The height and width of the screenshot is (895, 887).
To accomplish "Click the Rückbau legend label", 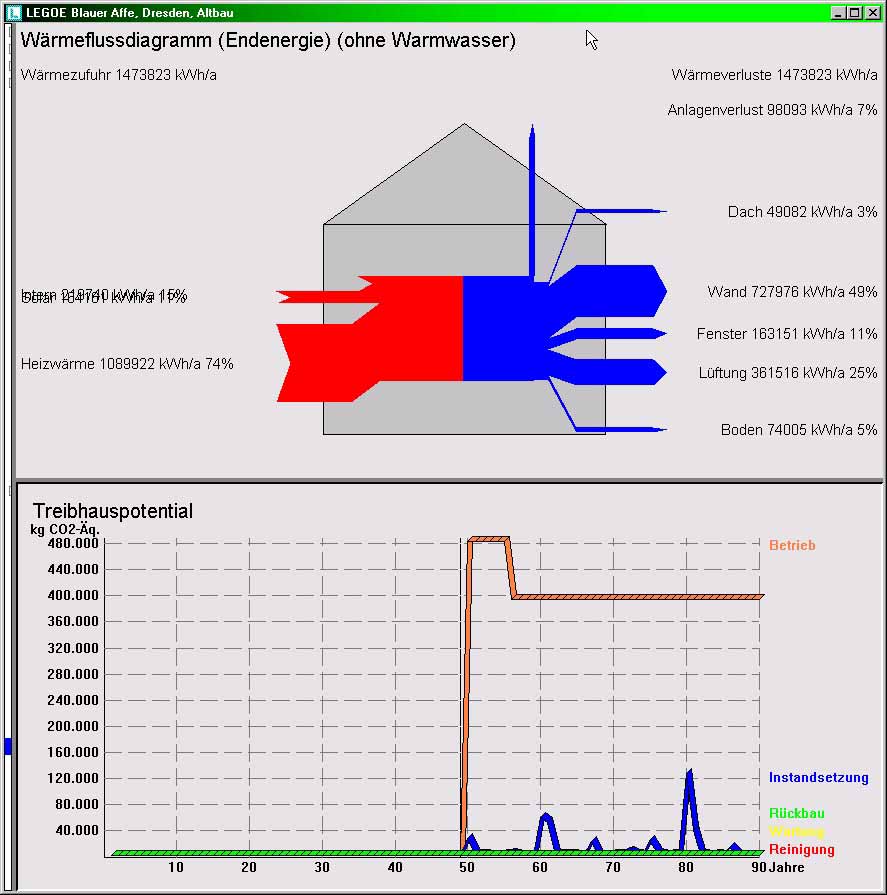I will pyautogui.click(x=796, y=813).
